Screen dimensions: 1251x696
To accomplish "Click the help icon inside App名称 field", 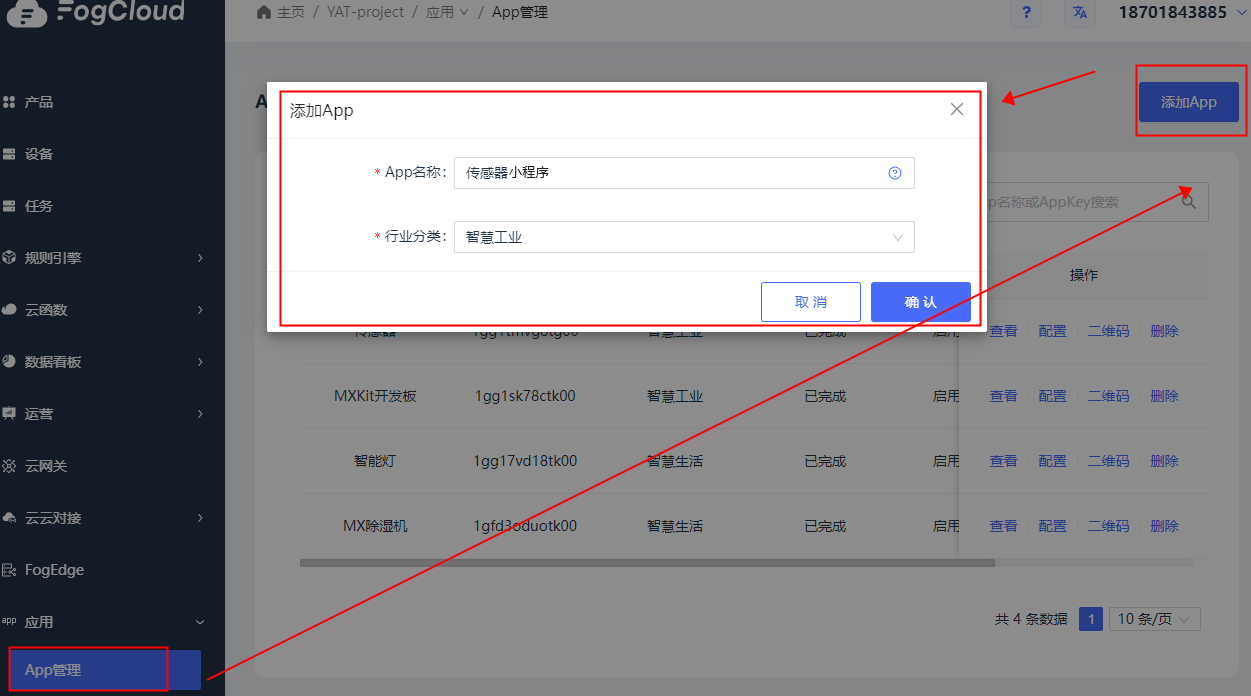I will pyautogui.click(x=895, y=173).
